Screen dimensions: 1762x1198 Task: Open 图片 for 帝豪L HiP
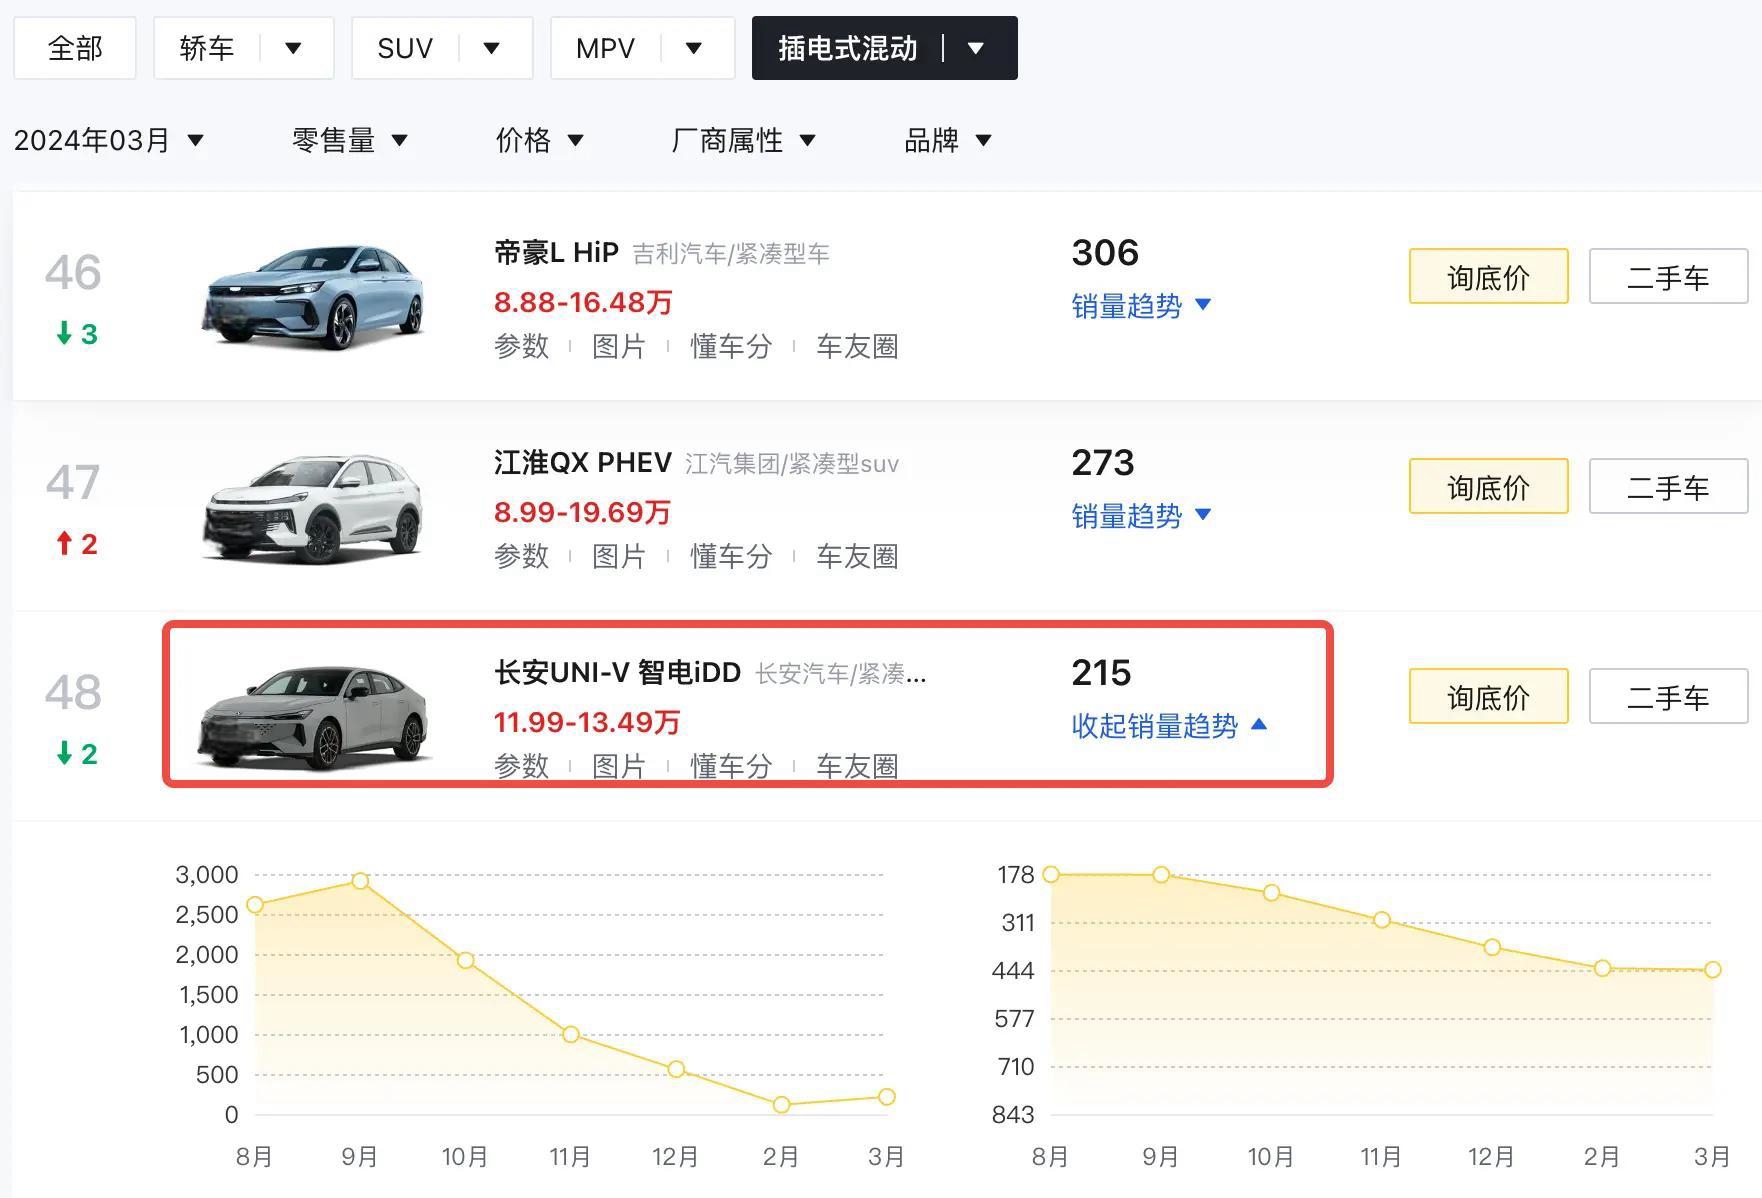(x=619, y=346)
